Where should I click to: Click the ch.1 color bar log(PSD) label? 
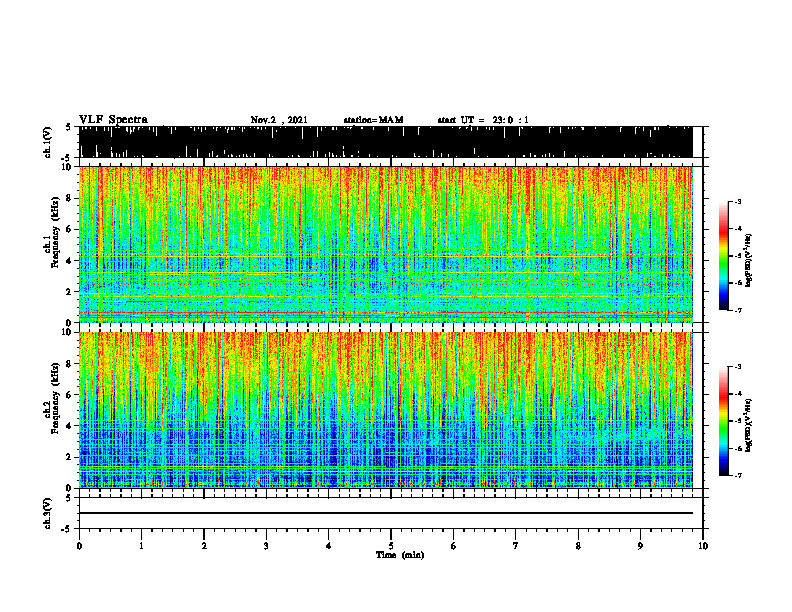(749, 261)
